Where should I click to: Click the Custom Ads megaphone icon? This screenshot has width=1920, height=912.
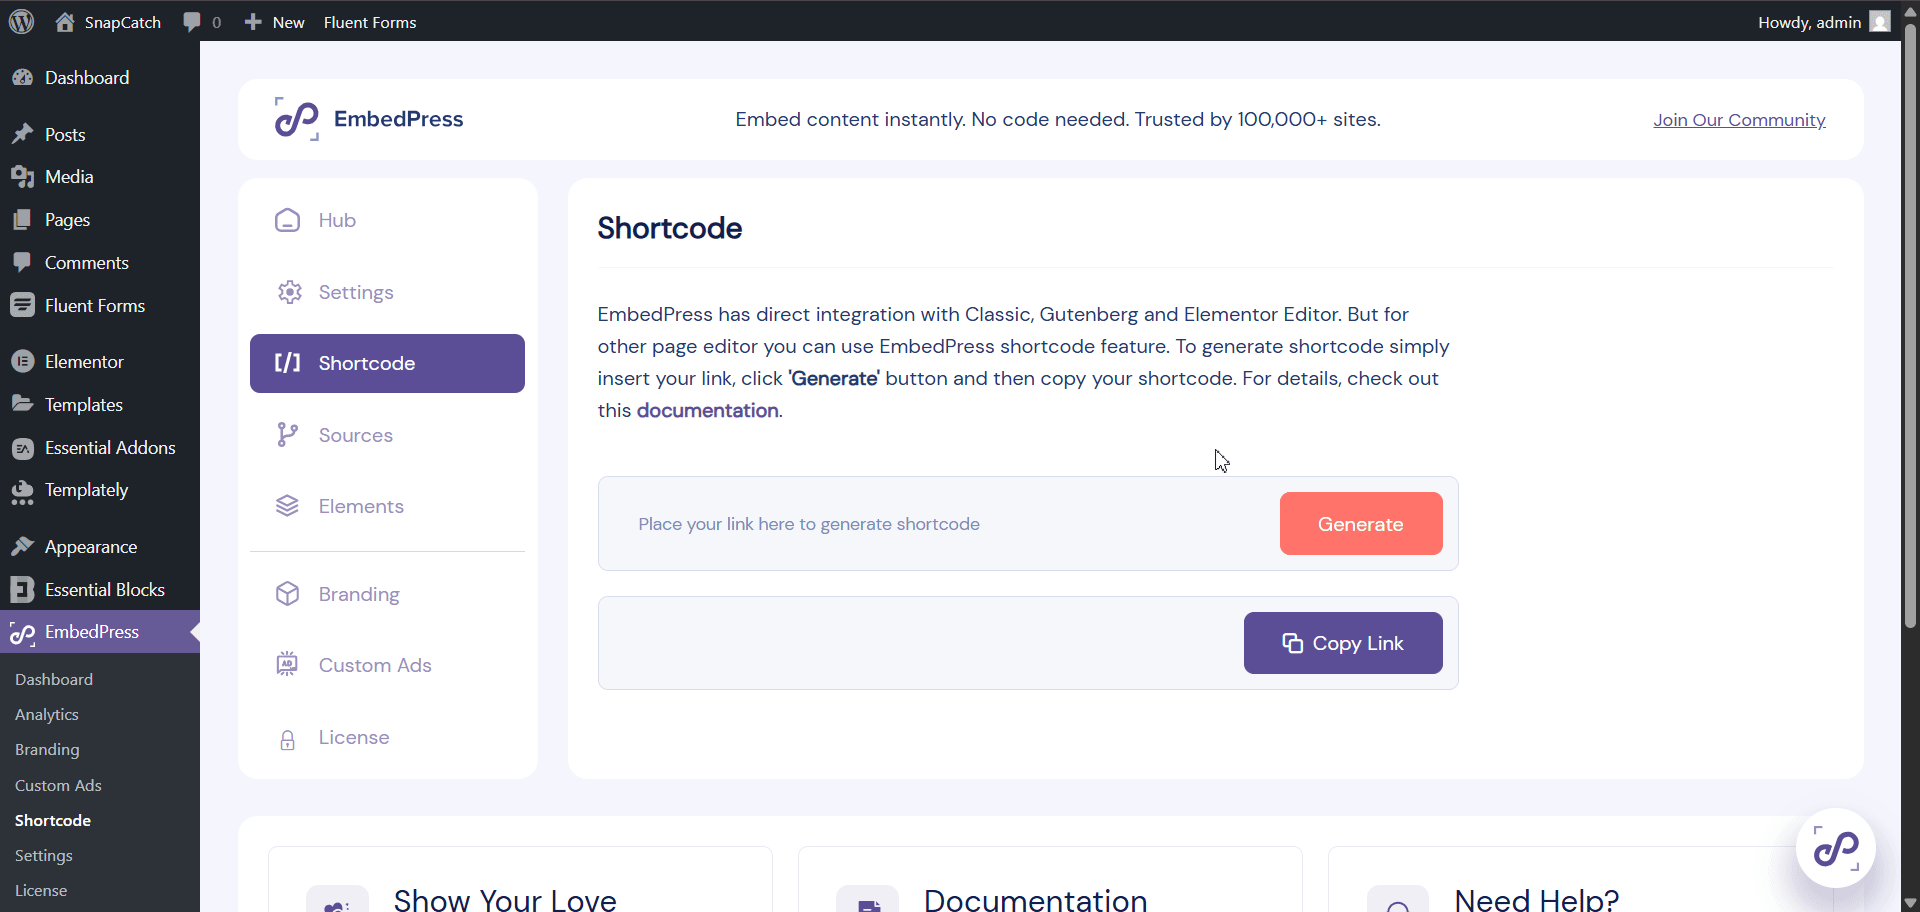click(x=287, y=663)
